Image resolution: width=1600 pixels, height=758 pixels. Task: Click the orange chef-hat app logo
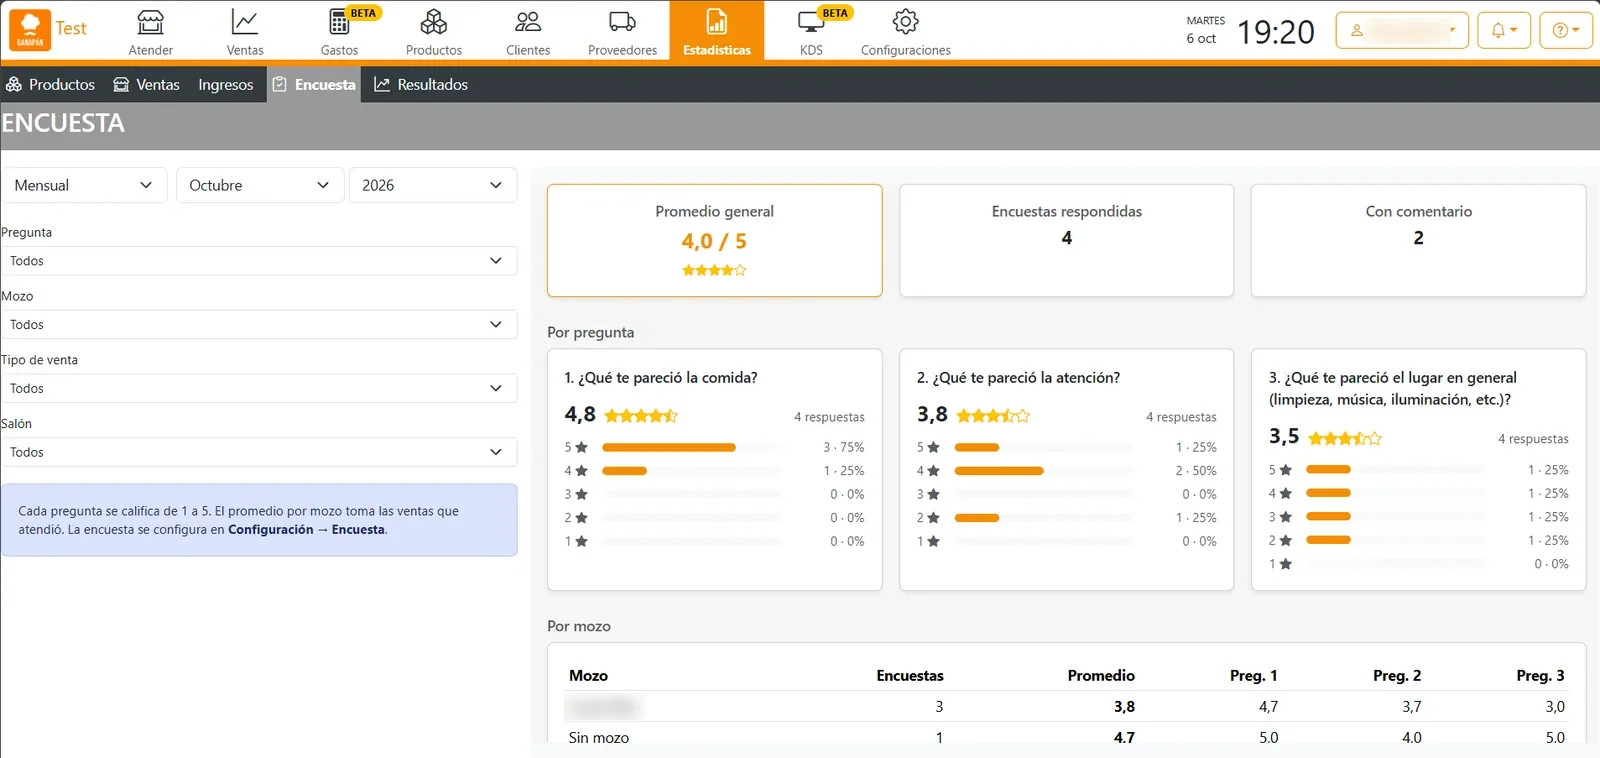pyautogui.click(x=30, y=30)
